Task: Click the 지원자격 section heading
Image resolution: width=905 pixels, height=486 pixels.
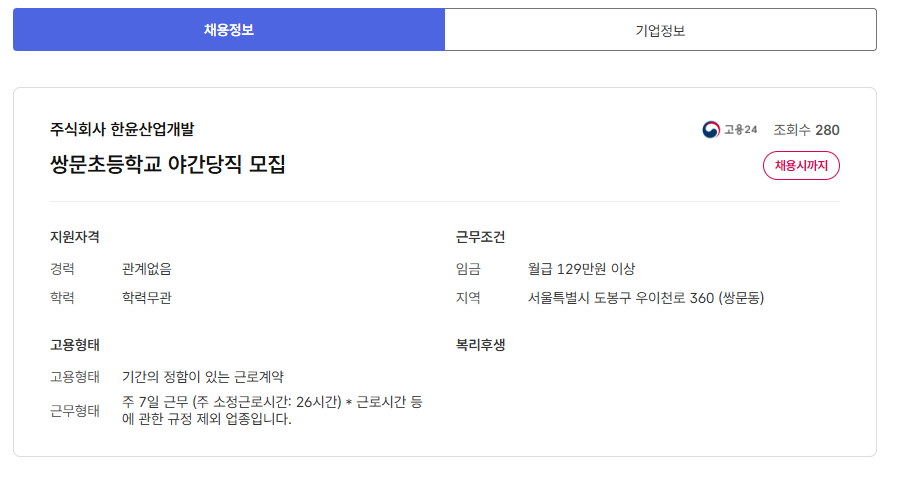Action: (74, 237)
